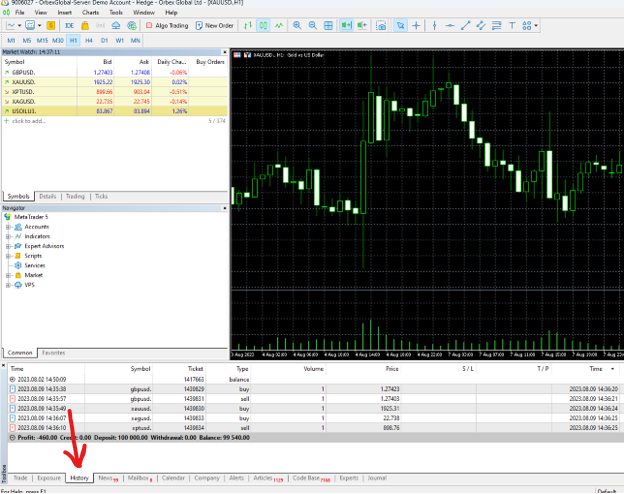Image resolution: width=626 pixels, height=494 pixels.
Task: Open the File menu
Action: pyautogui.click(x=20, y=12)
